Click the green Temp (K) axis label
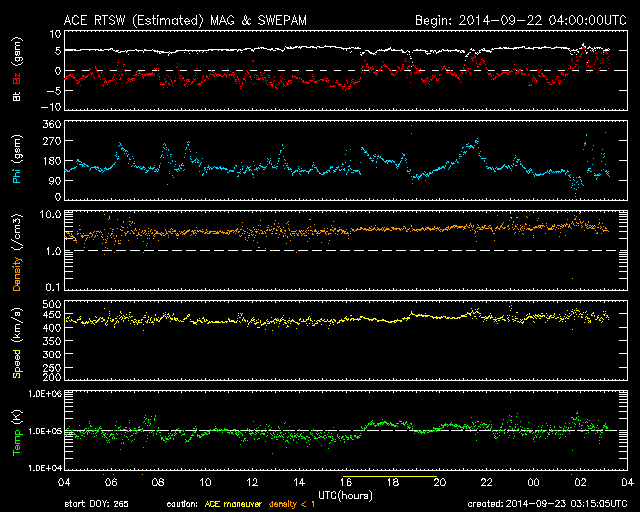The width and height of the screenshot is (640, 512). click(17, 431)
